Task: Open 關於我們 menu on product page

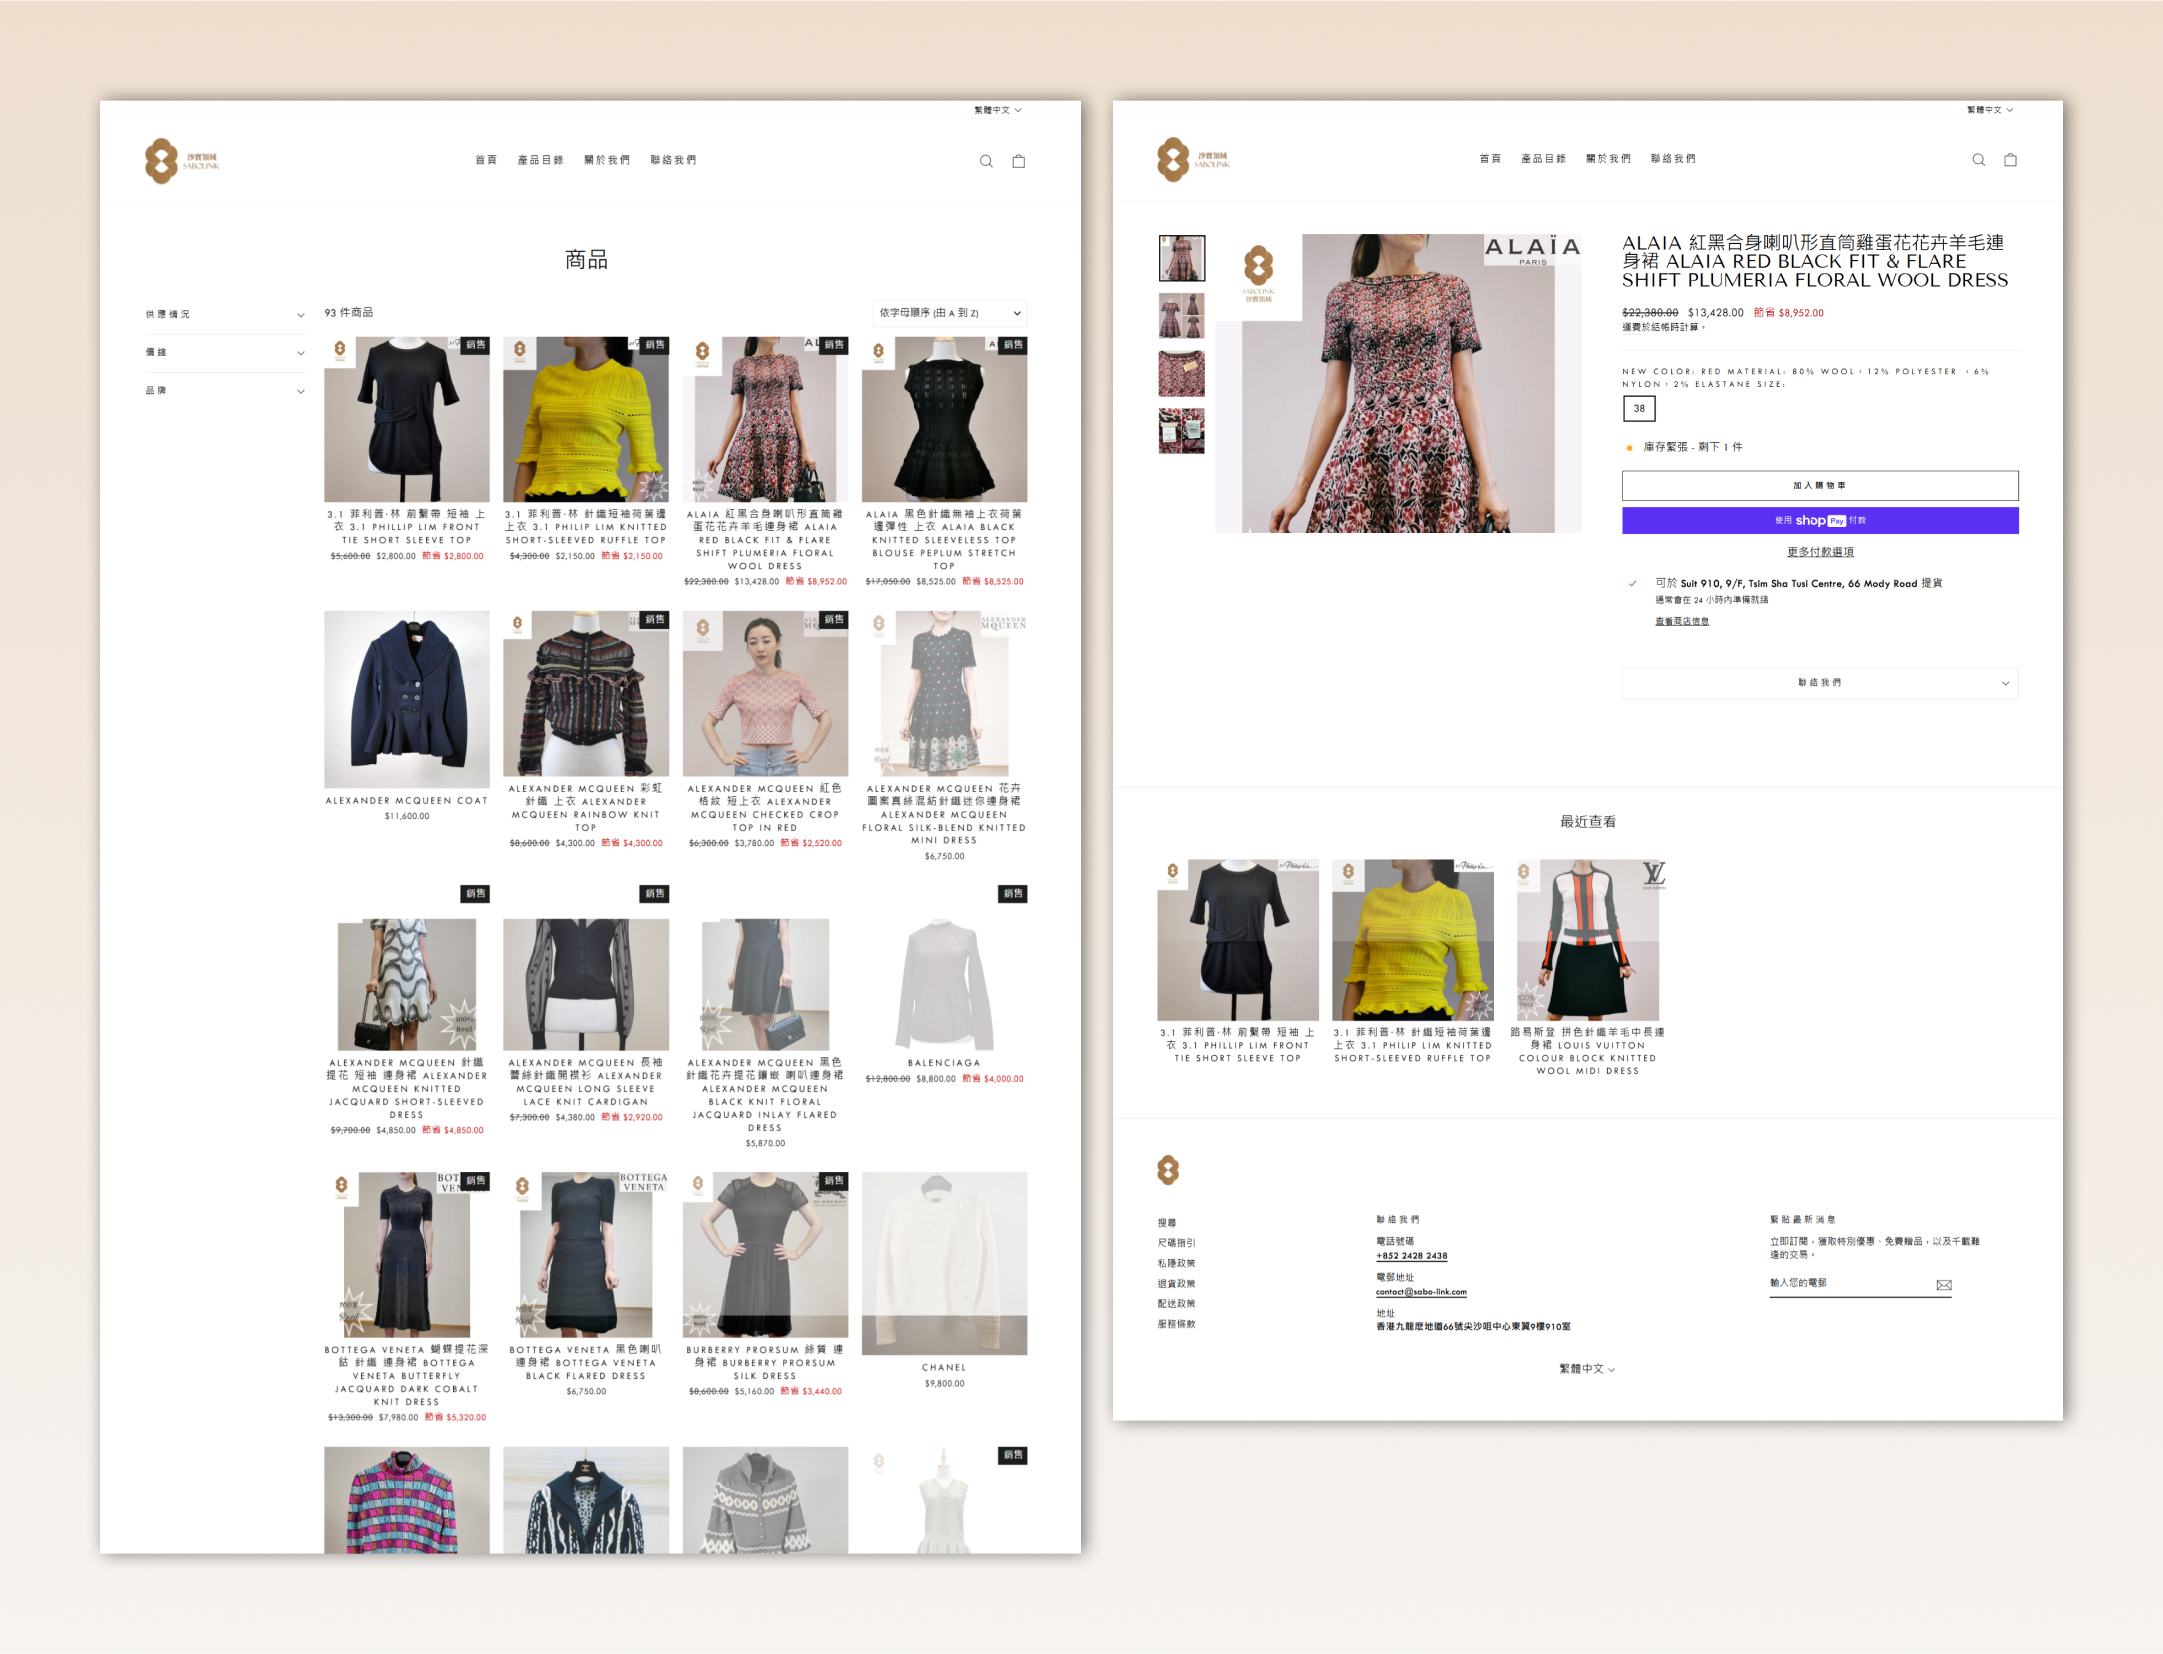Action: coord(1607,159)
